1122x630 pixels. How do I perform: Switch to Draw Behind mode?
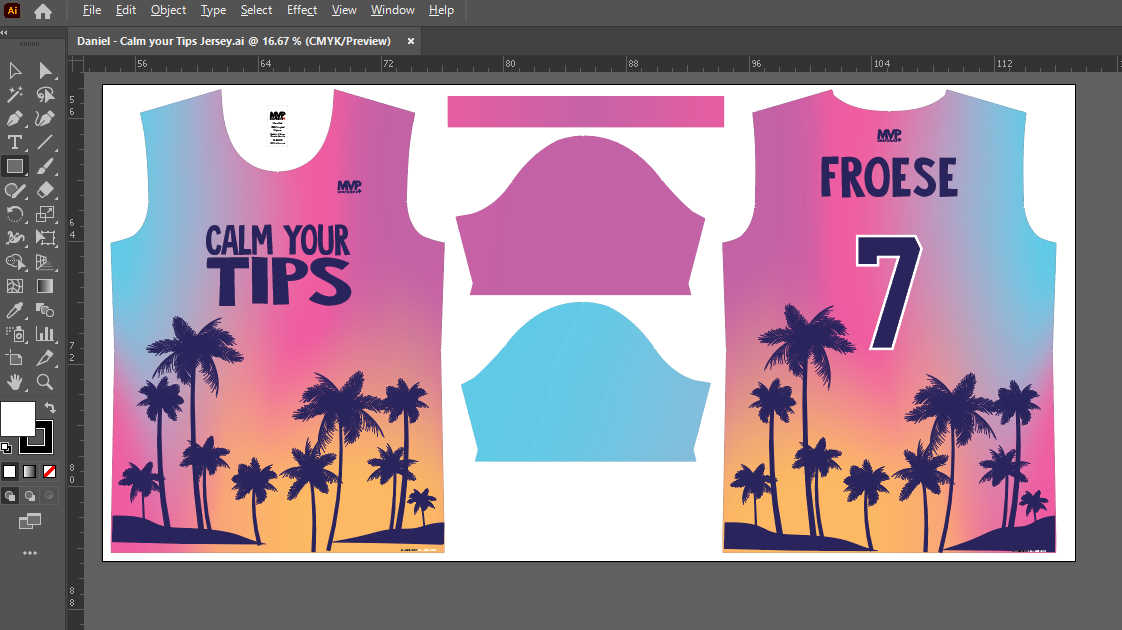29,495
